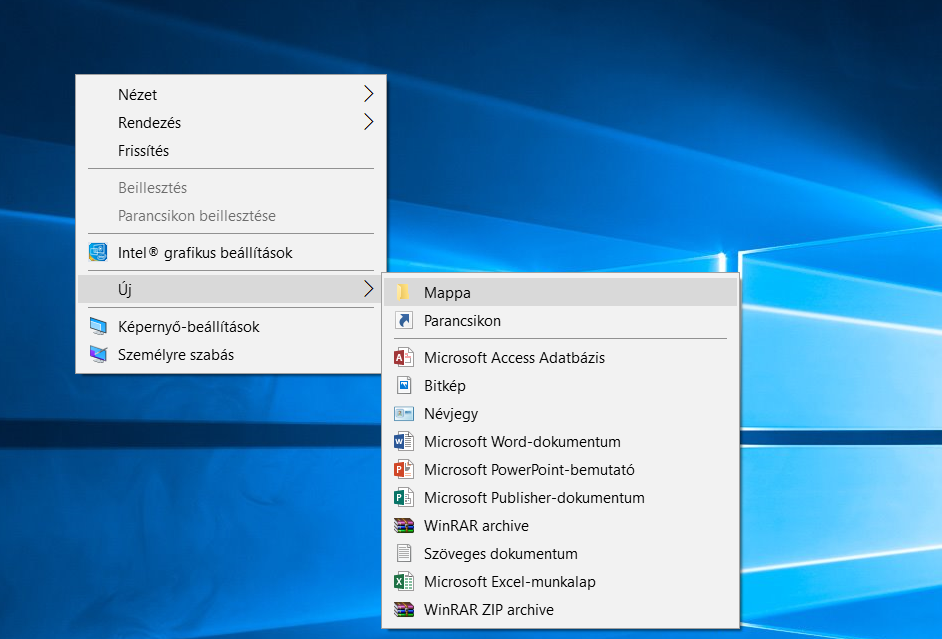Create a new WinRAR ZIP archive

tap(488, 610)
